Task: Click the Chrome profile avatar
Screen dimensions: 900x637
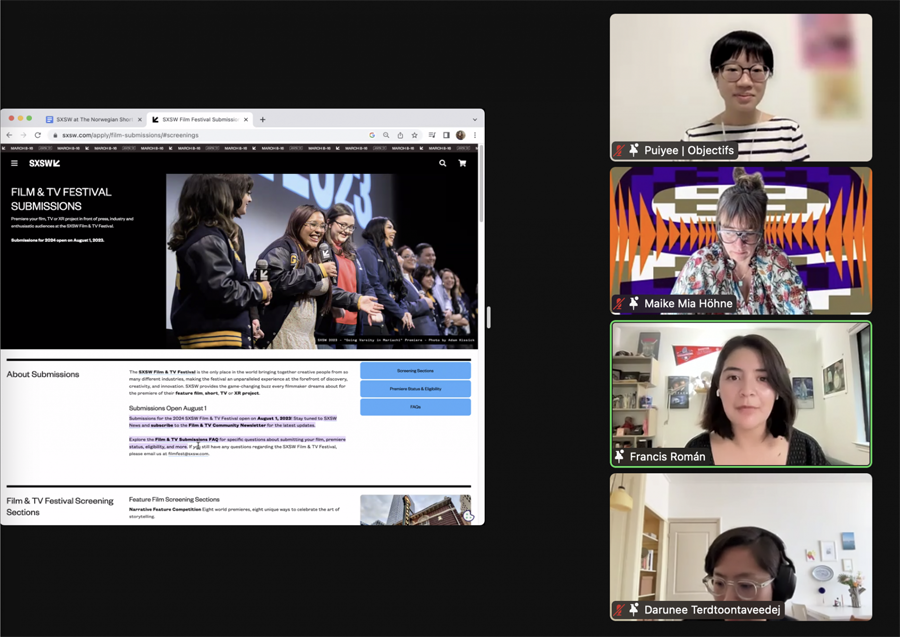Action: [461, 135]
